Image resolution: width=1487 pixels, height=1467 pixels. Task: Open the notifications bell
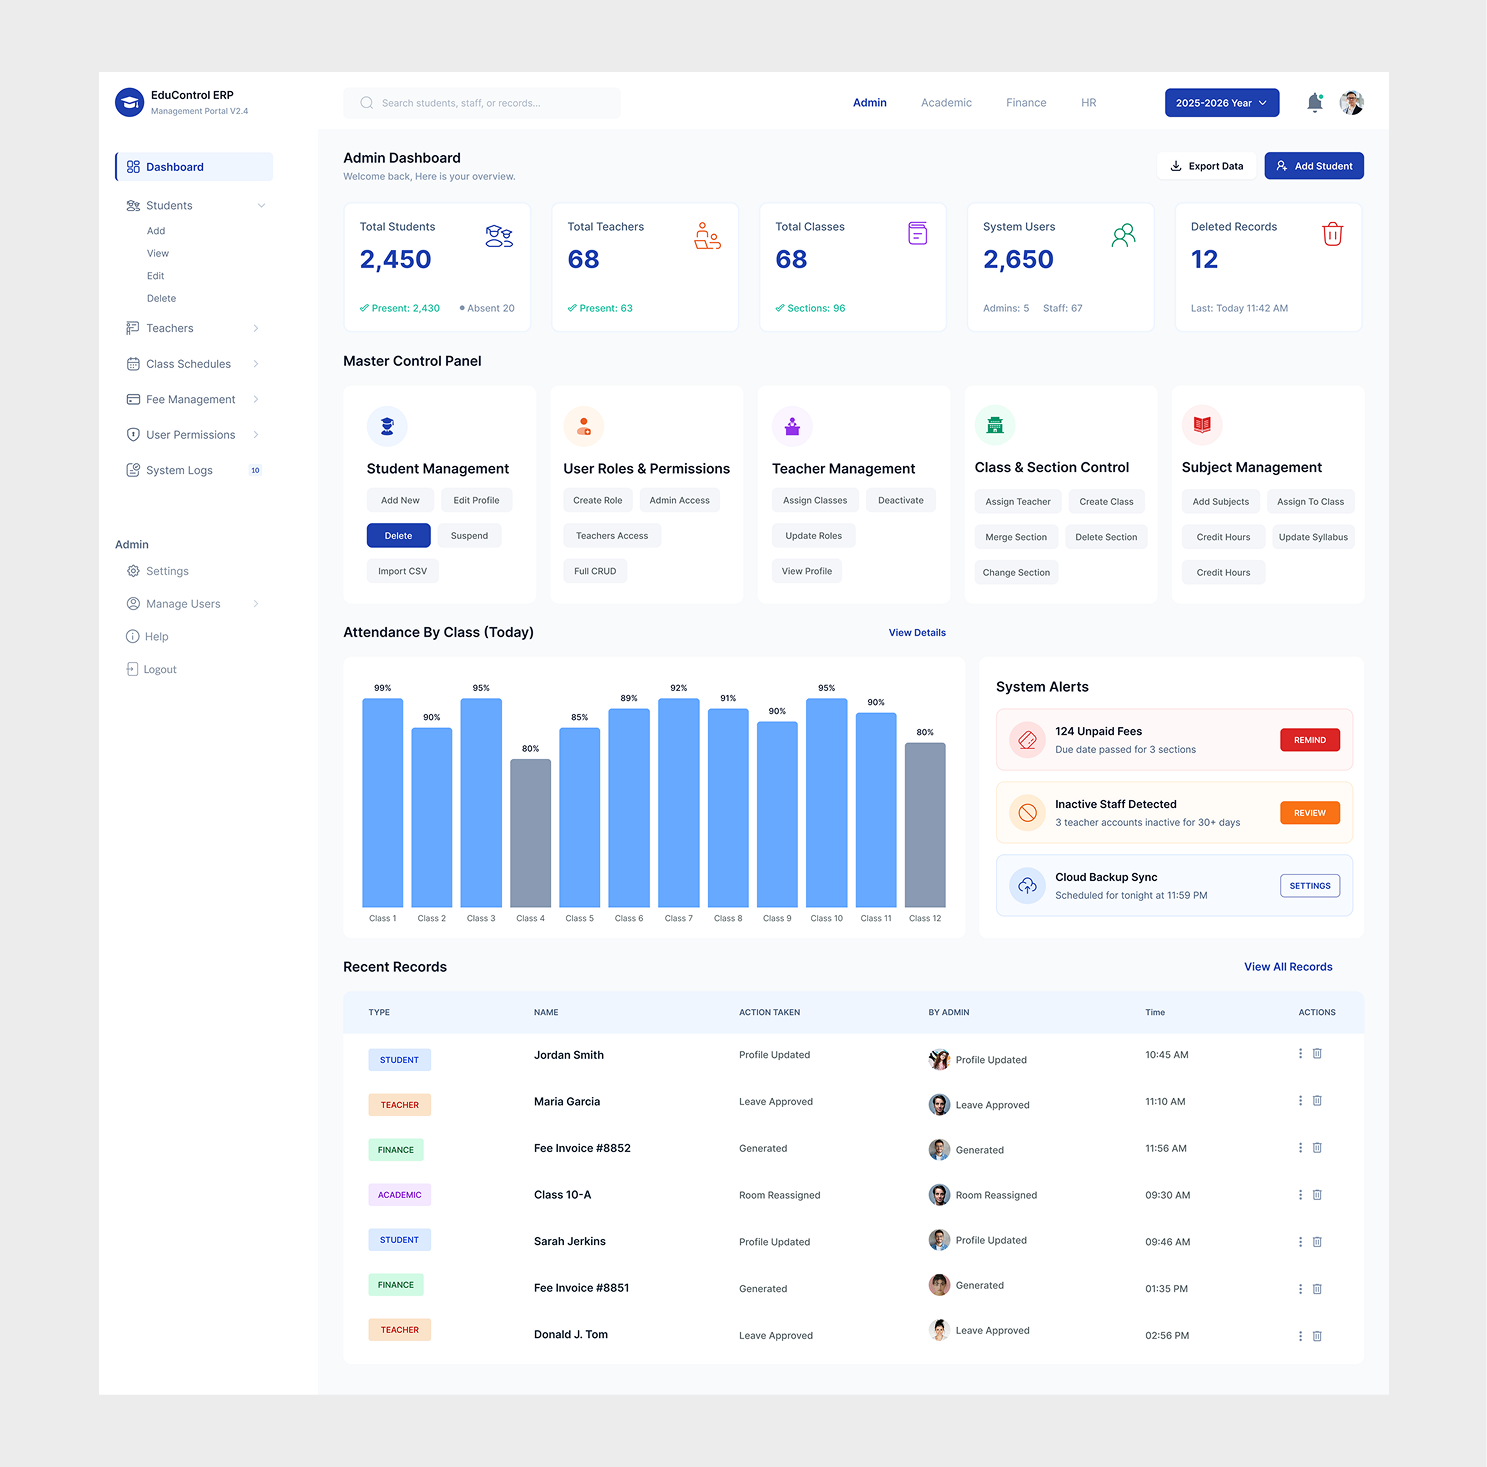point(1315,102)
